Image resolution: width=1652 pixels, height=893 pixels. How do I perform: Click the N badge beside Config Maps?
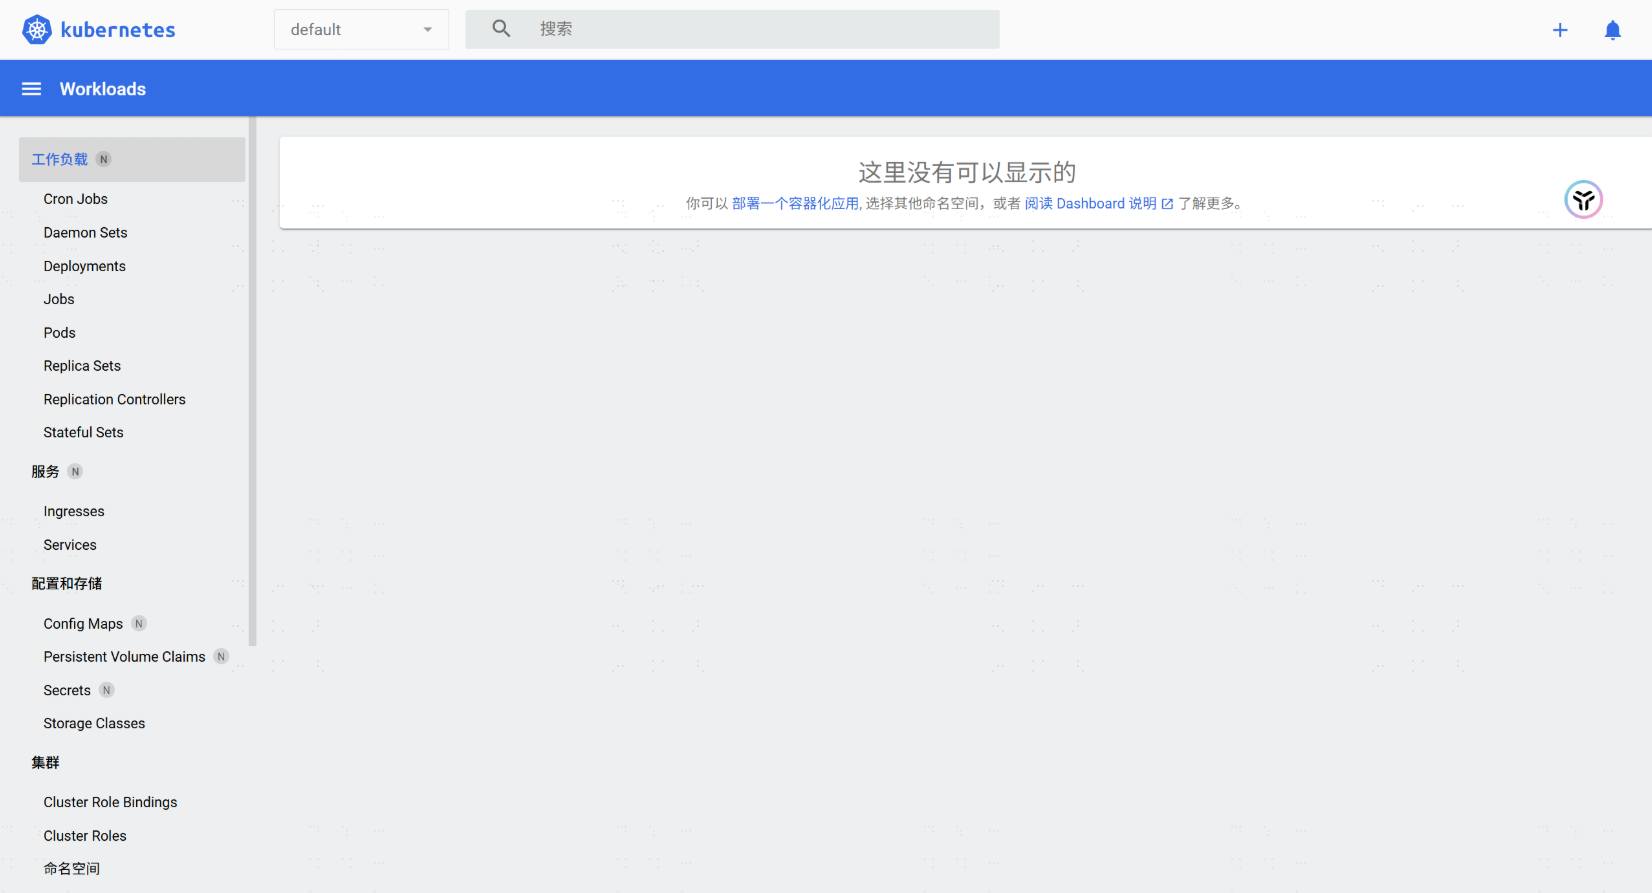coord(139,623)
